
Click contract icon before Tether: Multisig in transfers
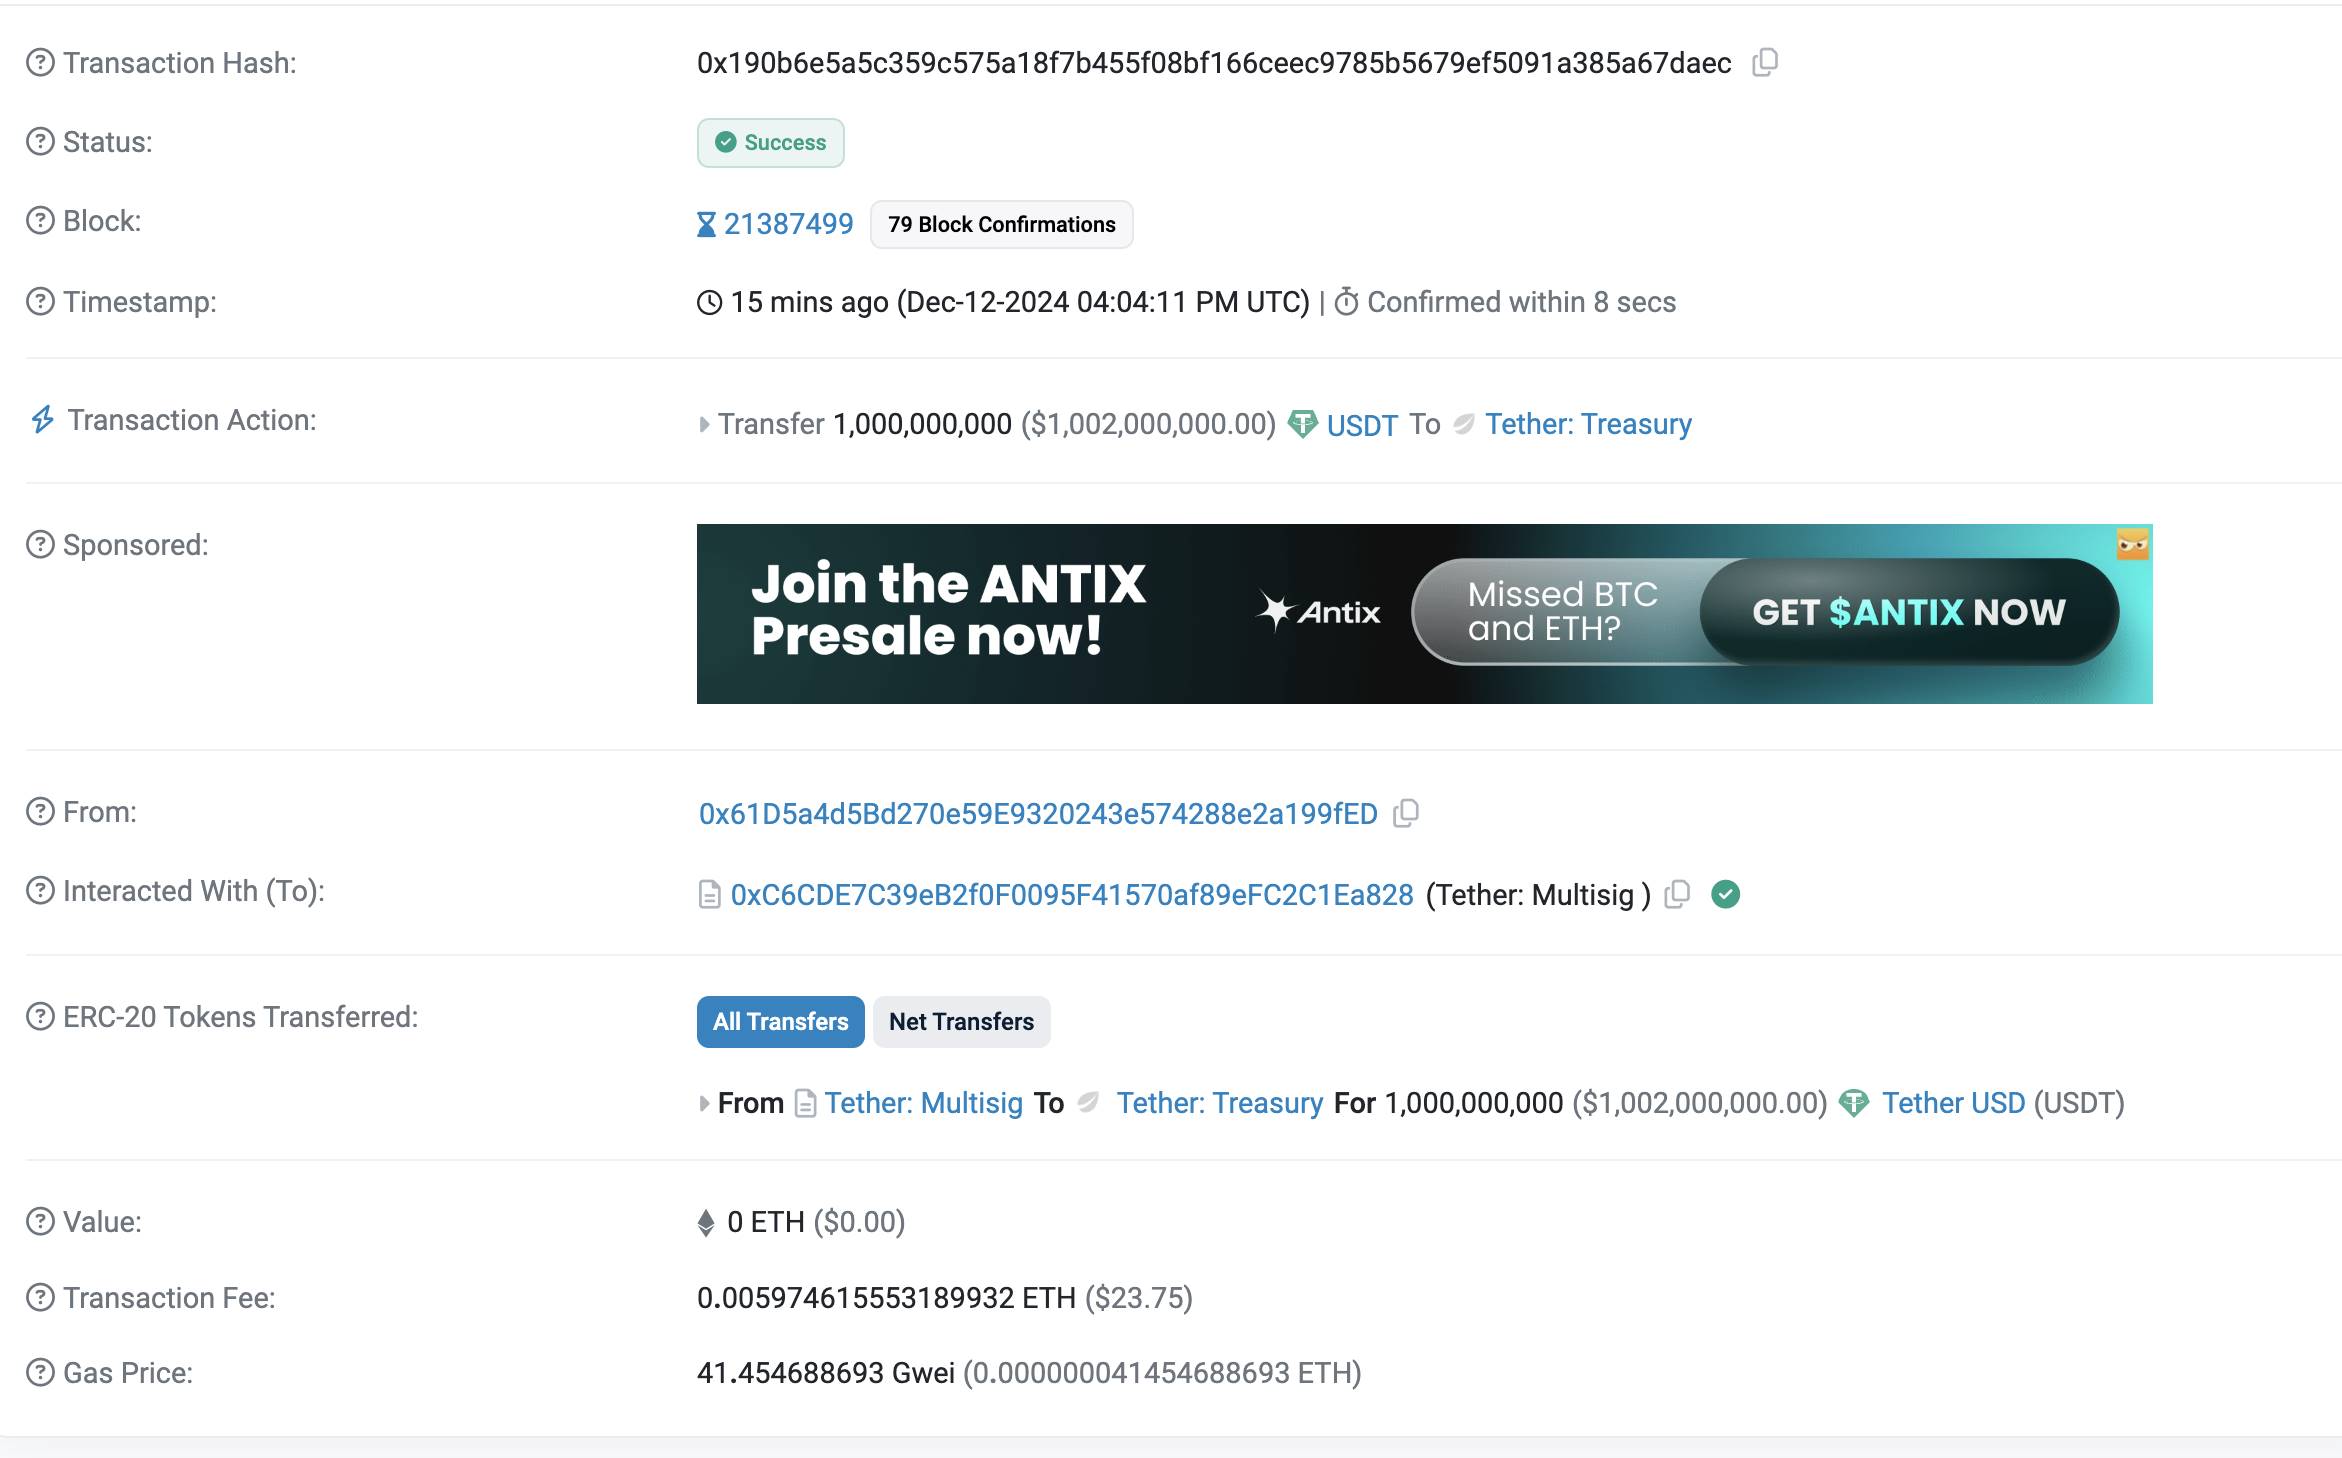click(x=805, y=1104)
